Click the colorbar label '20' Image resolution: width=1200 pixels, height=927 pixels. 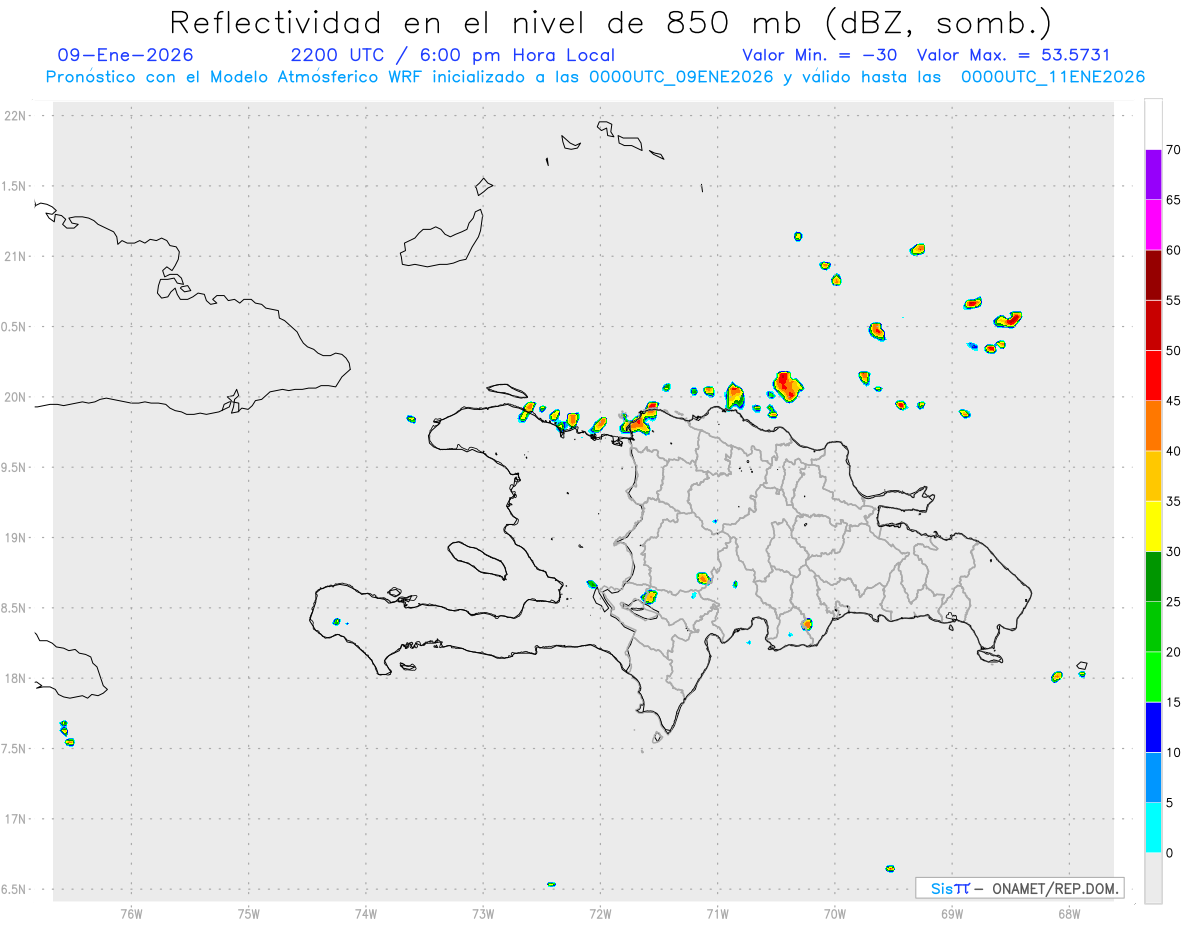click(x=1174, y=652)
